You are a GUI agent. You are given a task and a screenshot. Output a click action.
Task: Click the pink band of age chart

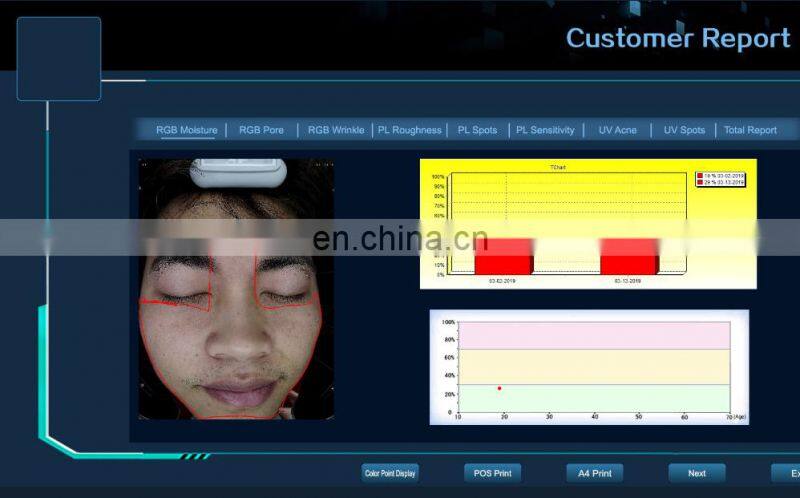[594, 335]
